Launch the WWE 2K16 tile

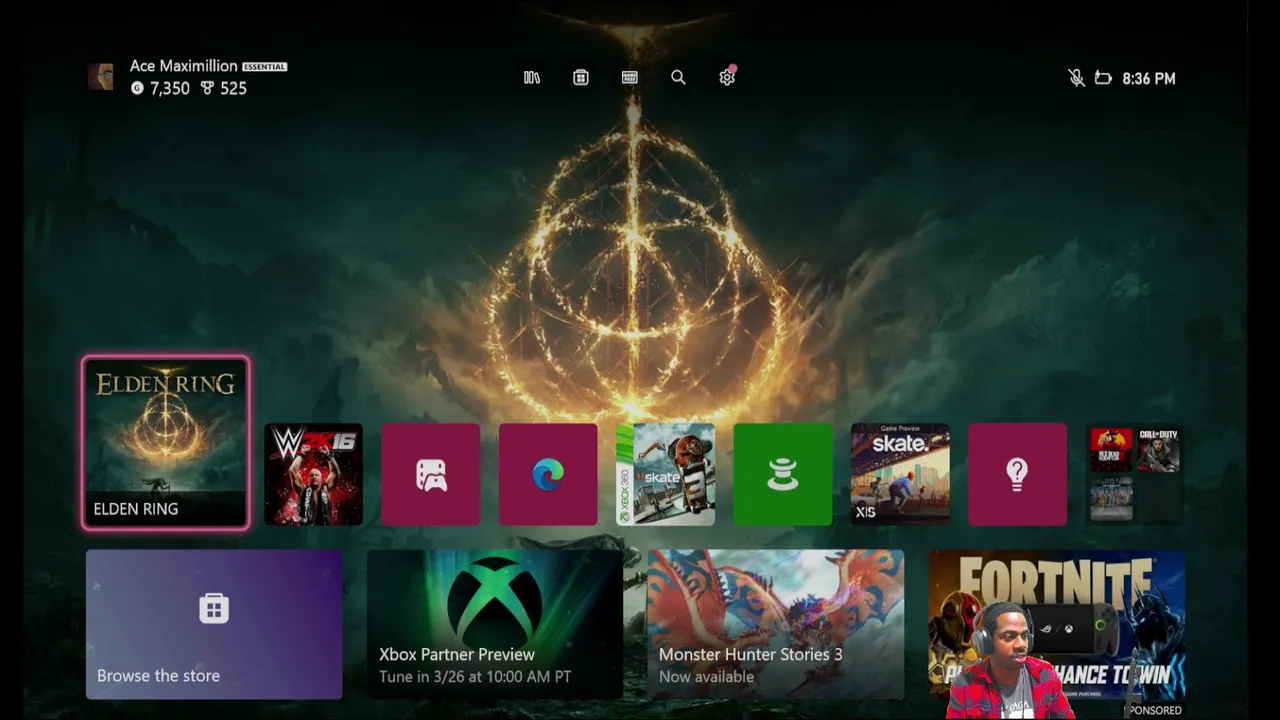(x=313, y=474)
